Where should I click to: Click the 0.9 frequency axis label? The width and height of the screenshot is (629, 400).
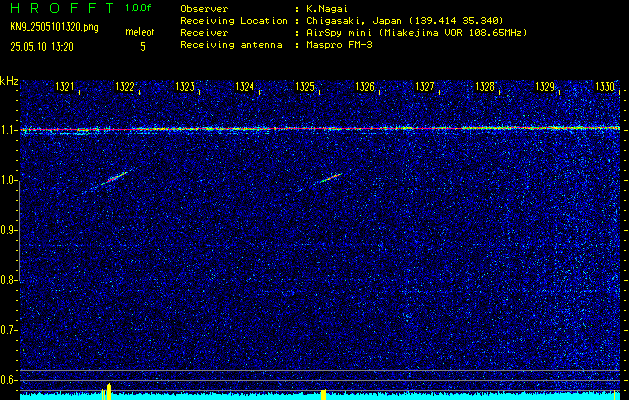pos(7,230)
